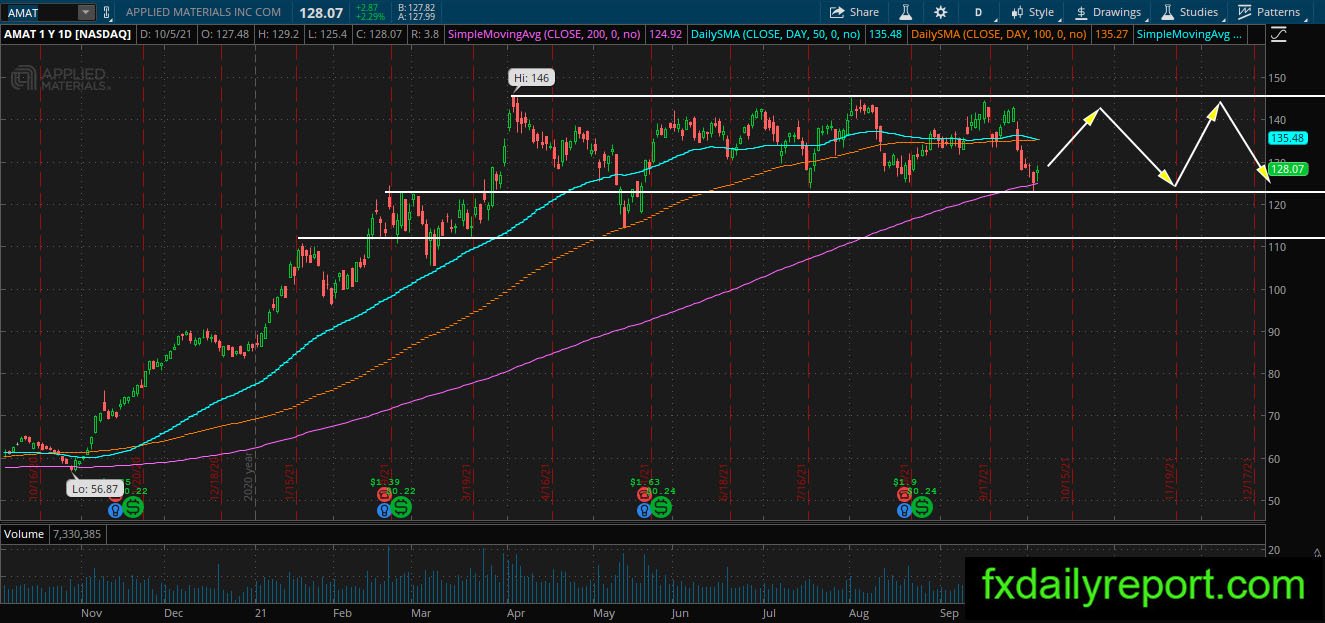Click the $1.9 earnings label

(x=905, y=482)
